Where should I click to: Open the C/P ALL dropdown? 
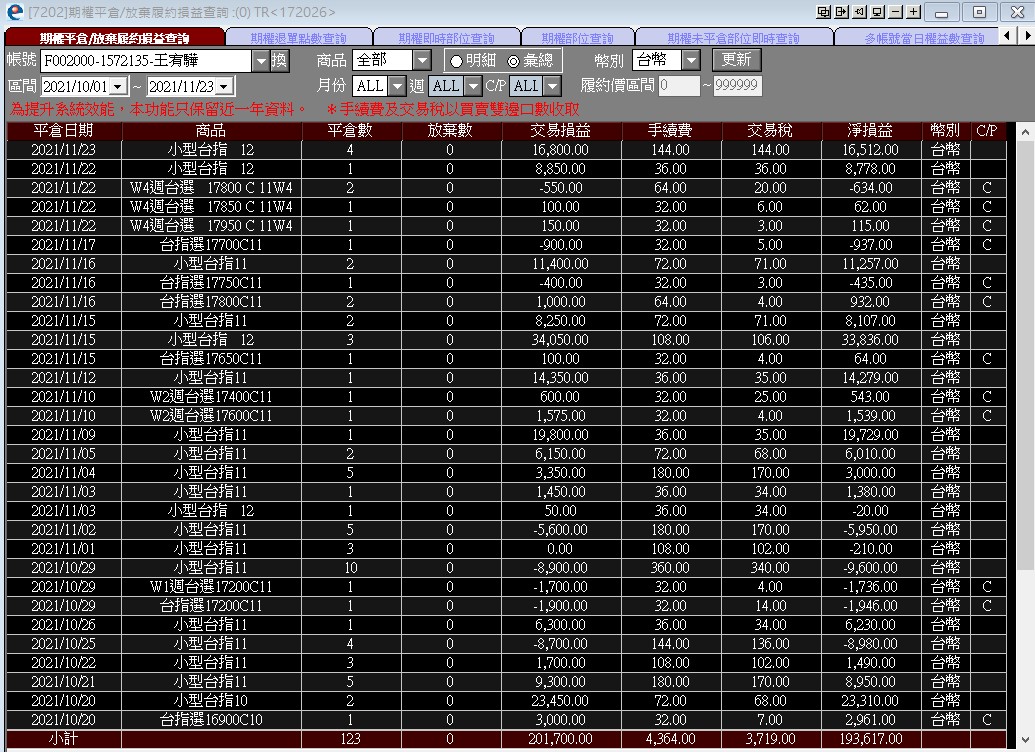[552, 86]
